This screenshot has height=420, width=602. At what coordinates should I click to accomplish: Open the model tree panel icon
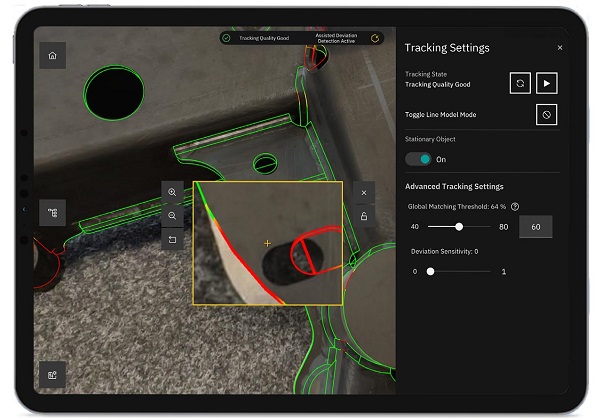pos(52,213)
